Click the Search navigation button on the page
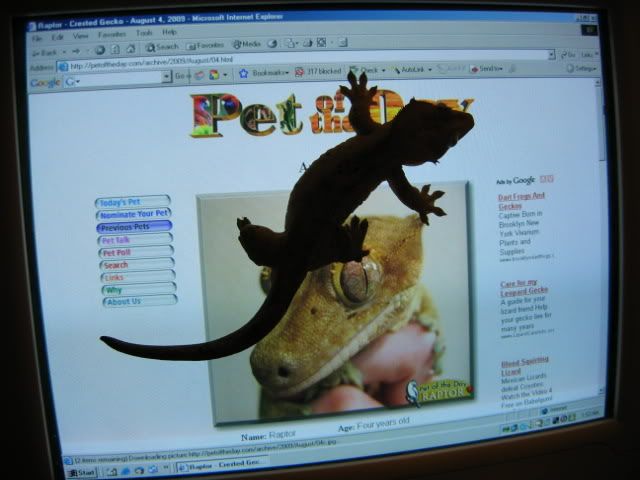The height and width of the screenshot is (480, 640). (x=137, y=264)
